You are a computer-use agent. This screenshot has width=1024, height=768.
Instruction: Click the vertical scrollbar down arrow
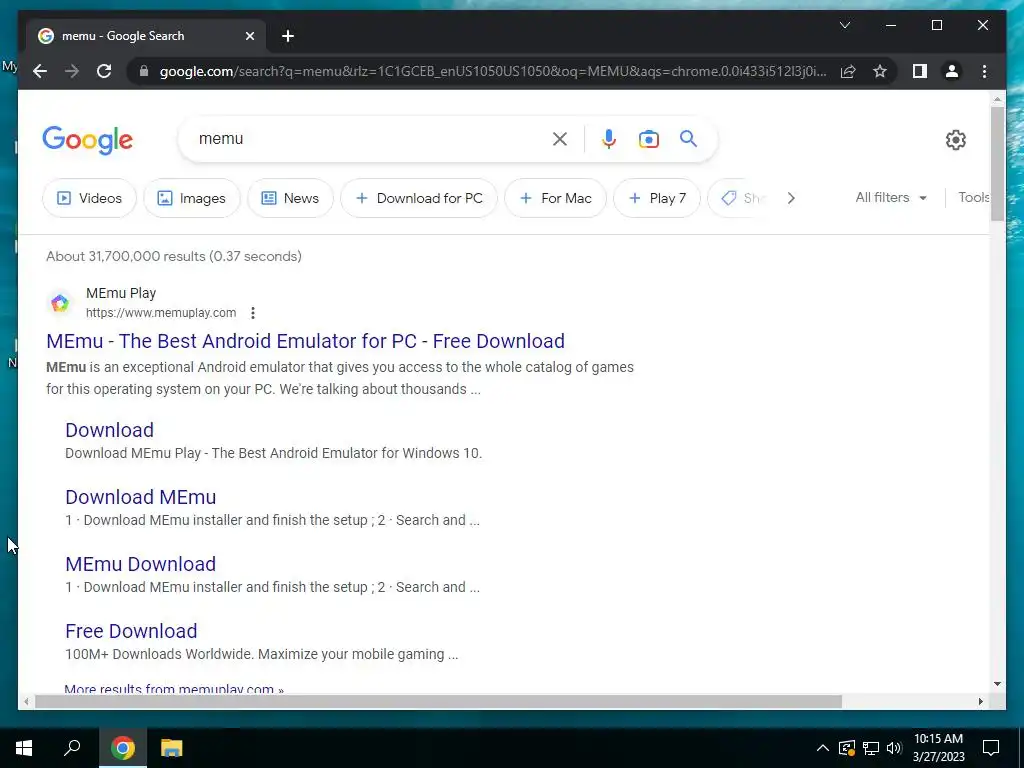click(997, 684)
